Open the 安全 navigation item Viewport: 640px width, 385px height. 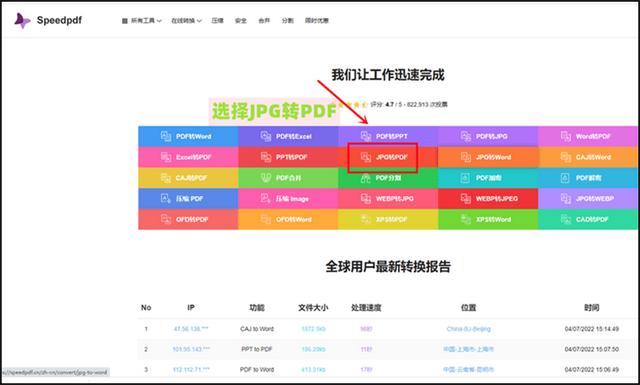(241, 20)
